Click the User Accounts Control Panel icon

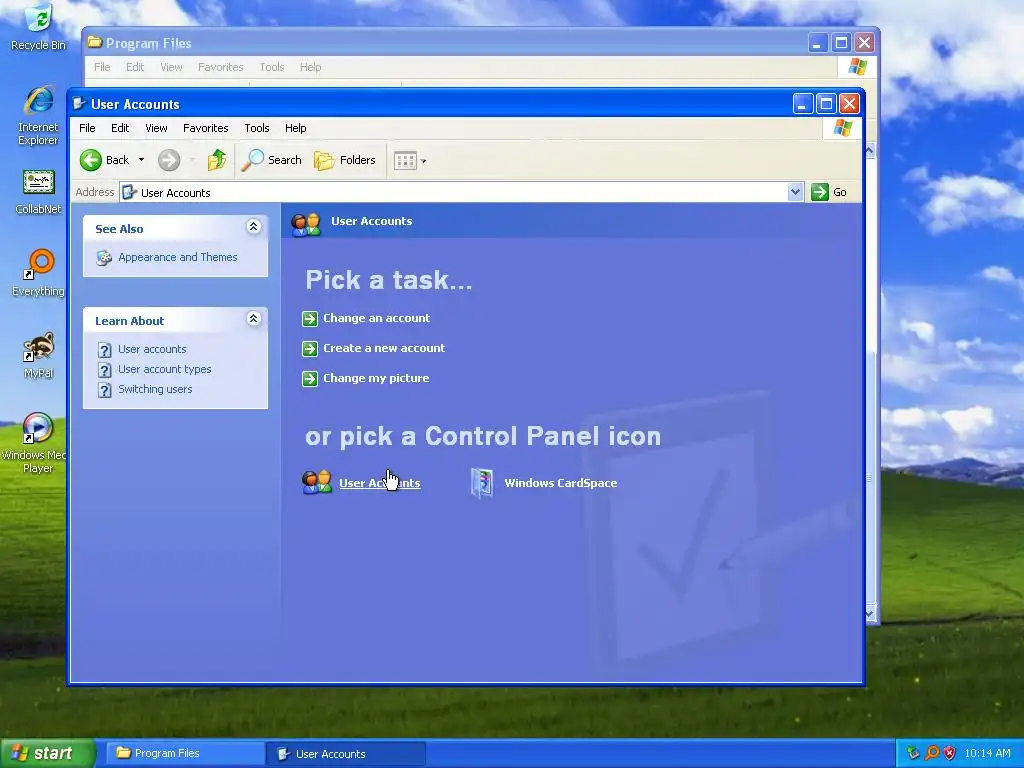pos(317,483)
